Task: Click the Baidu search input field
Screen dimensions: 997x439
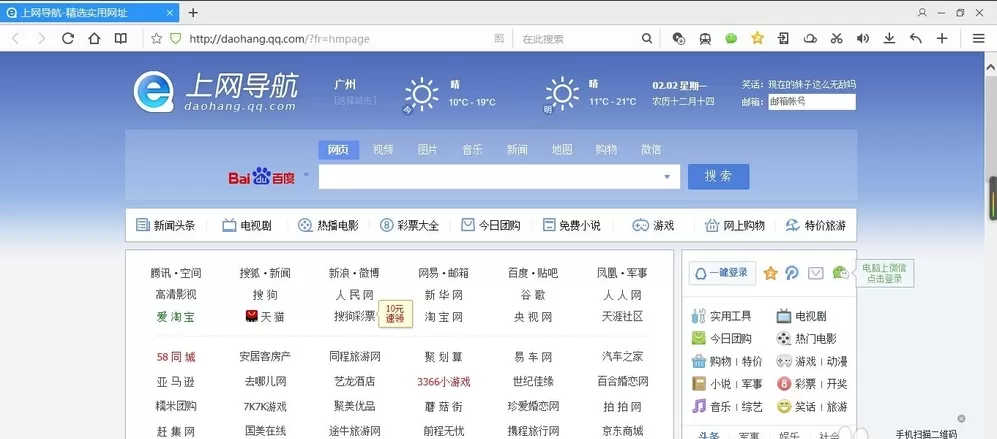Action: pos(499,177)
